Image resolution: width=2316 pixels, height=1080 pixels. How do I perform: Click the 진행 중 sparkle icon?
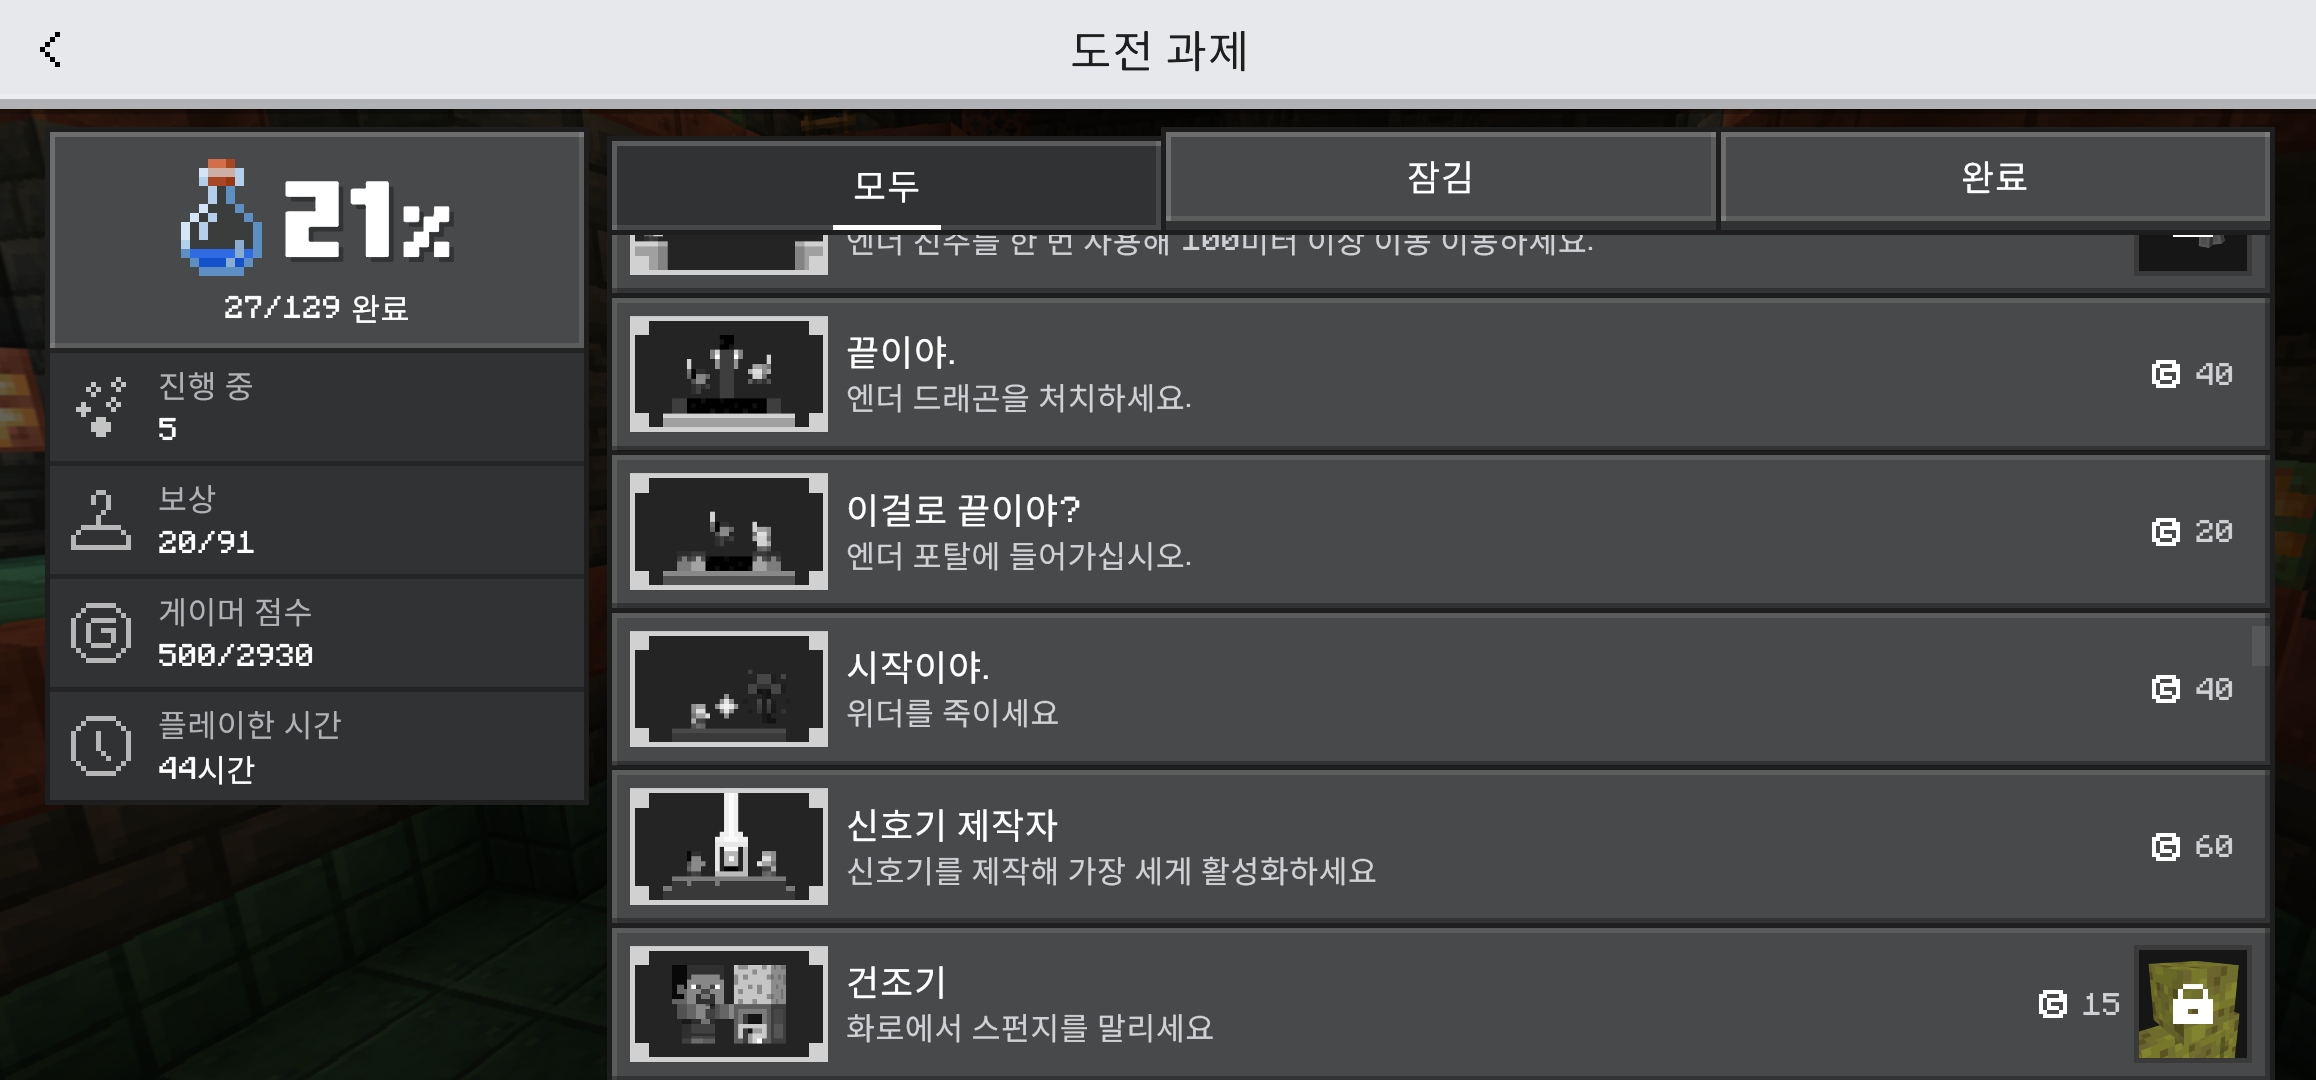coord(101,407)
